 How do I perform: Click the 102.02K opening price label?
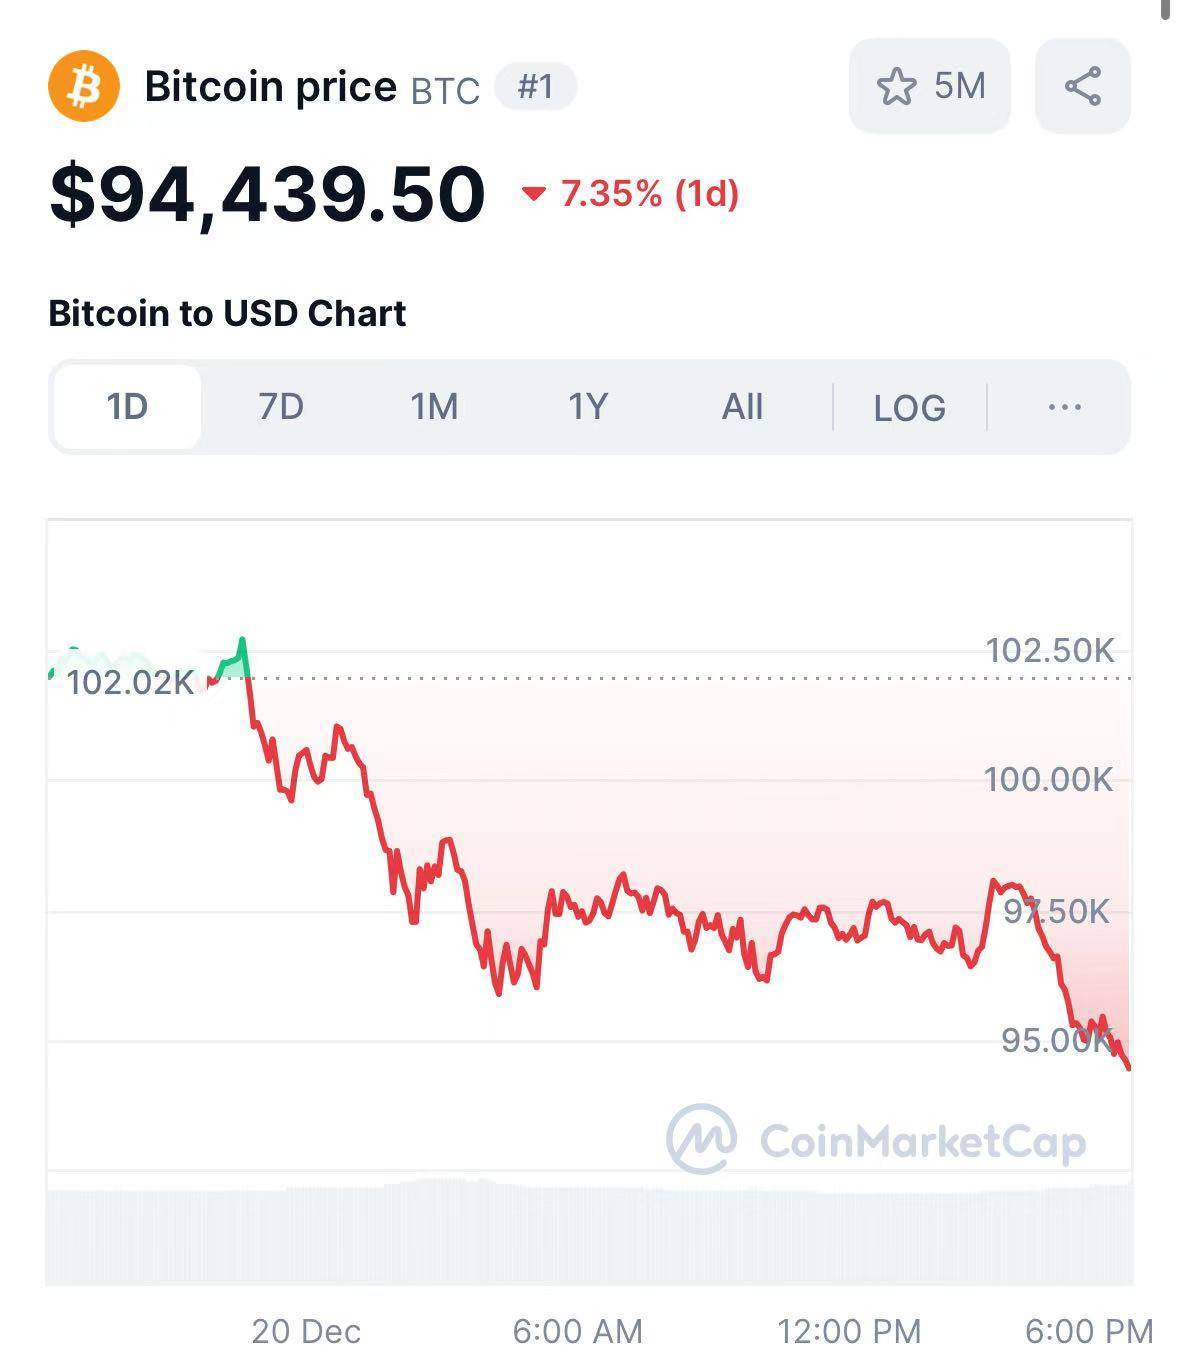point(130,683)
